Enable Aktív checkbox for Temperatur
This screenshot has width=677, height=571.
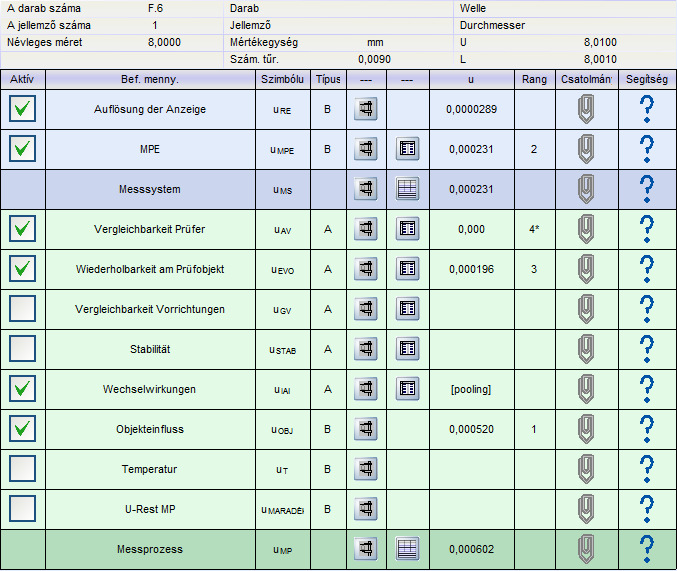pos(22,469)
